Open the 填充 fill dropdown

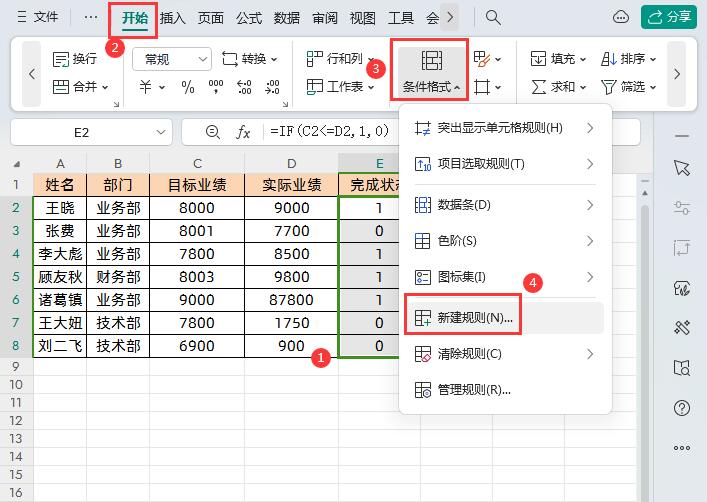pyautogui.click(x=558, y=59)
